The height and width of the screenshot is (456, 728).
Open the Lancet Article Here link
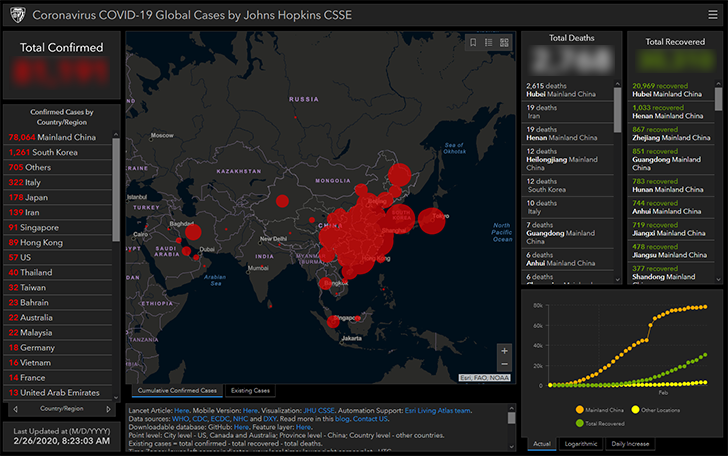tap(182, 410)
